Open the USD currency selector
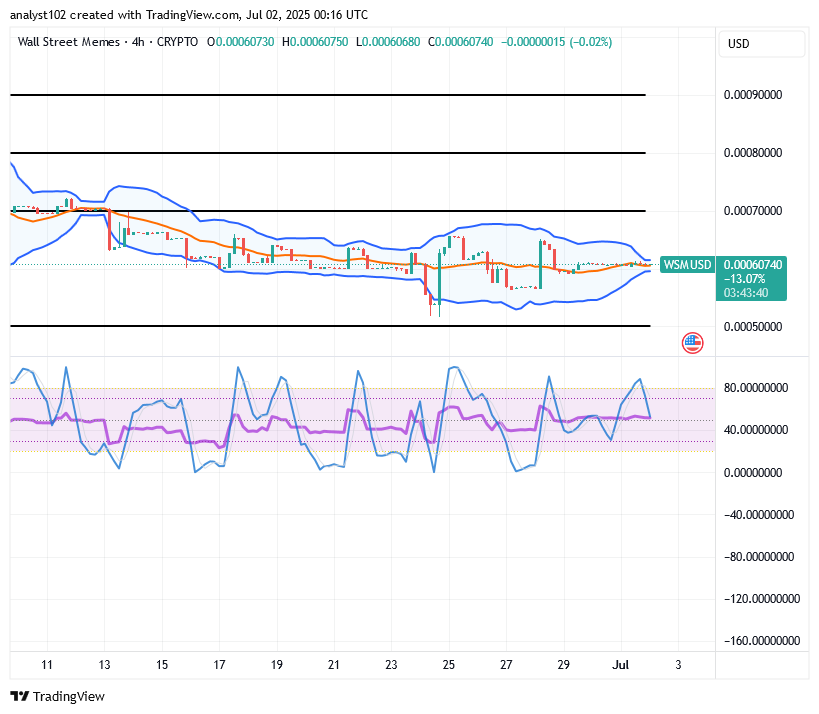Screen dimensions: 819x714 pos(761,44)
